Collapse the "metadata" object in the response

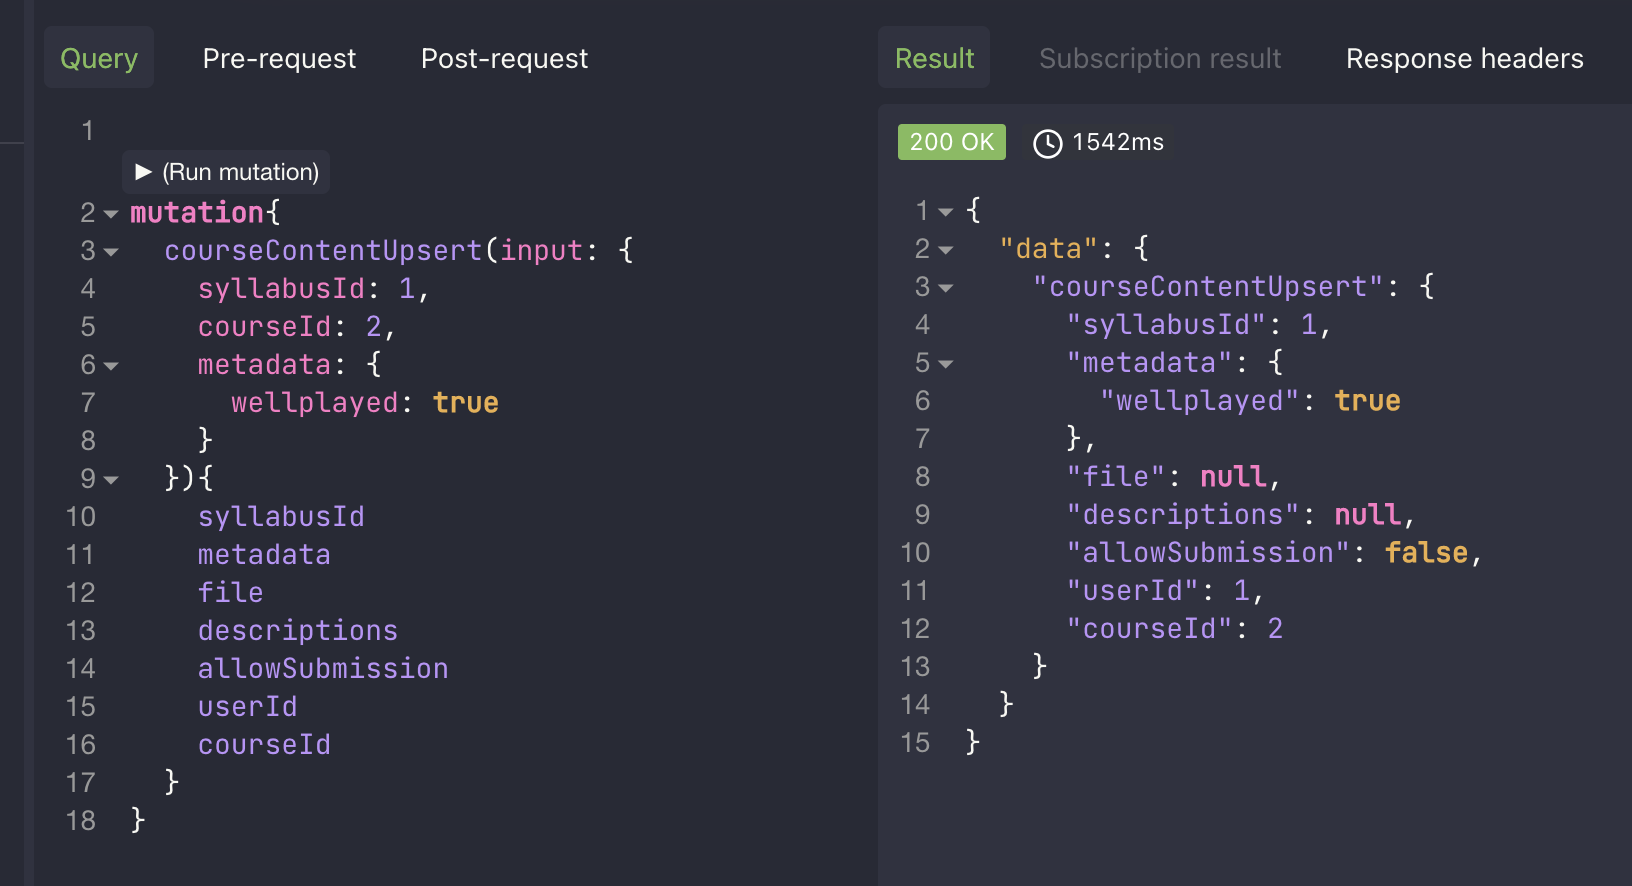click(945, 363)
